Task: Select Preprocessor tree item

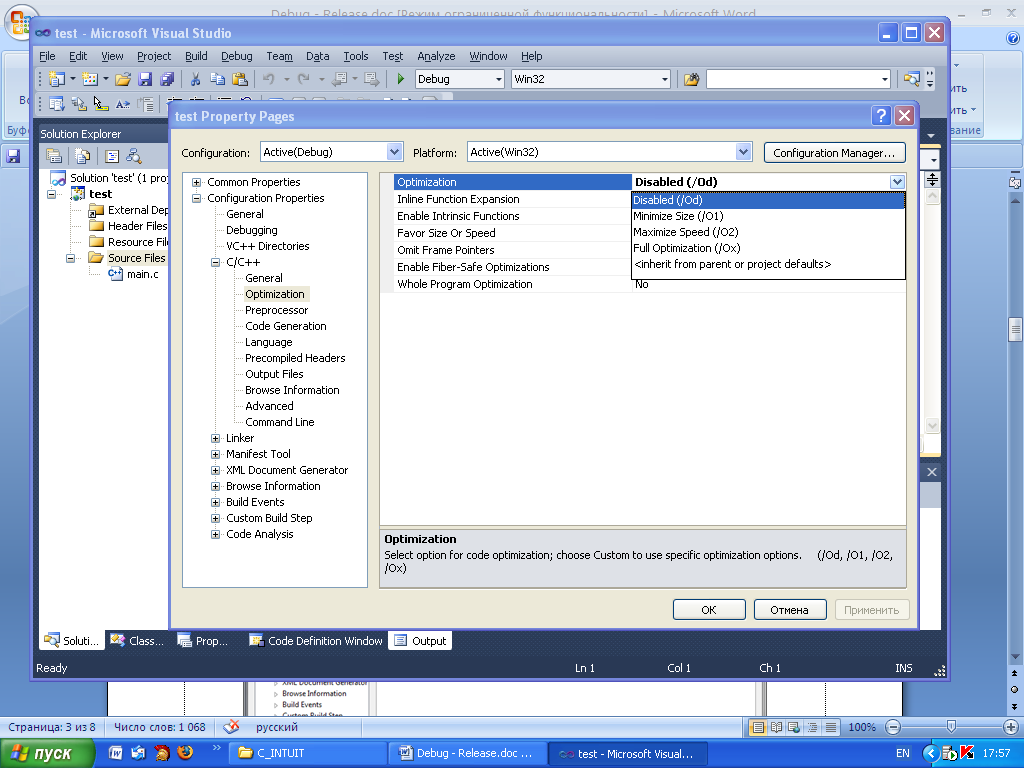Action: click(x=276, y=310)
